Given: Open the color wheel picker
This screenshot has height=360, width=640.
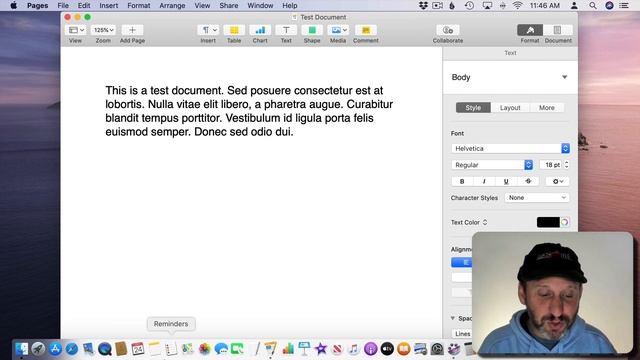Looking at the screenshot, I should point(565,222).
